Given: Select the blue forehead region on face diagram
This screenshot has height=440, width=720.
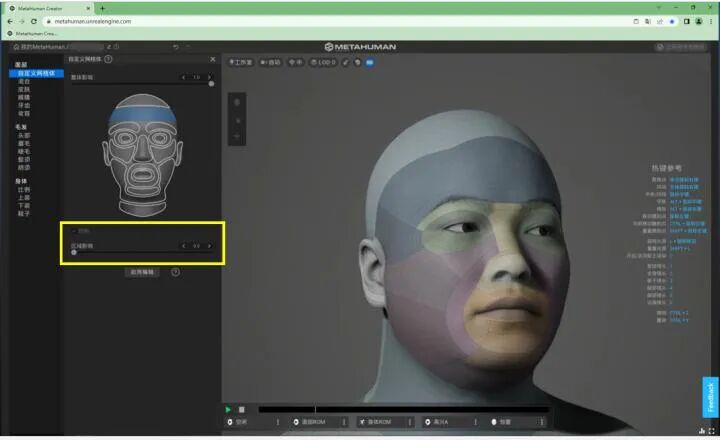Looking at the screenshot, I should click(x=142, y=115).
